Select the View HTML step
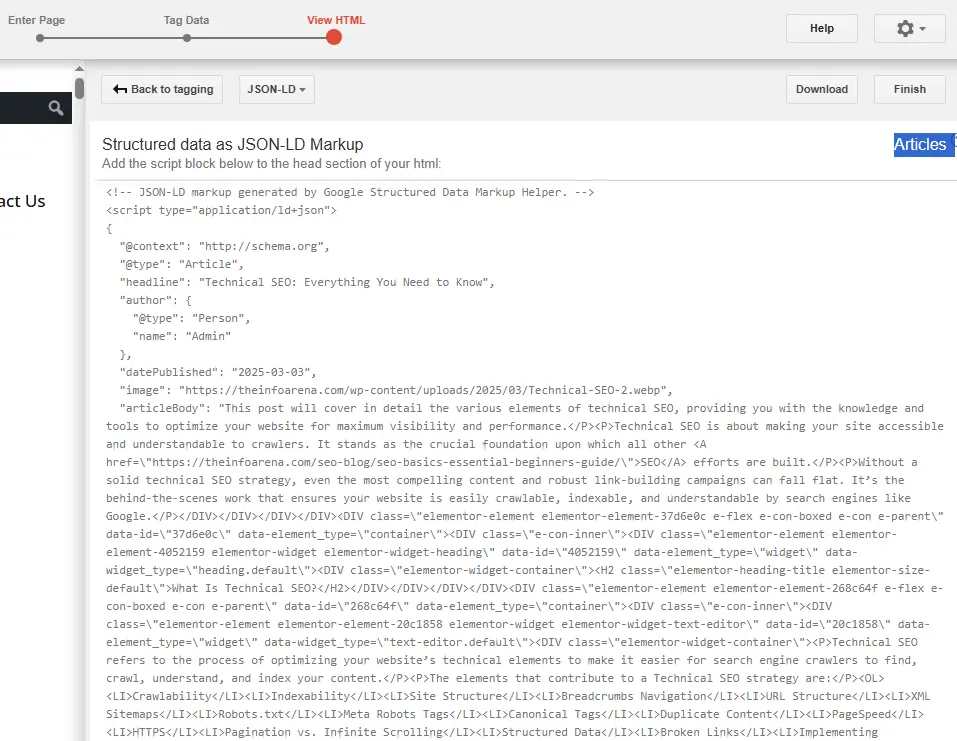 tap(336, 20)
